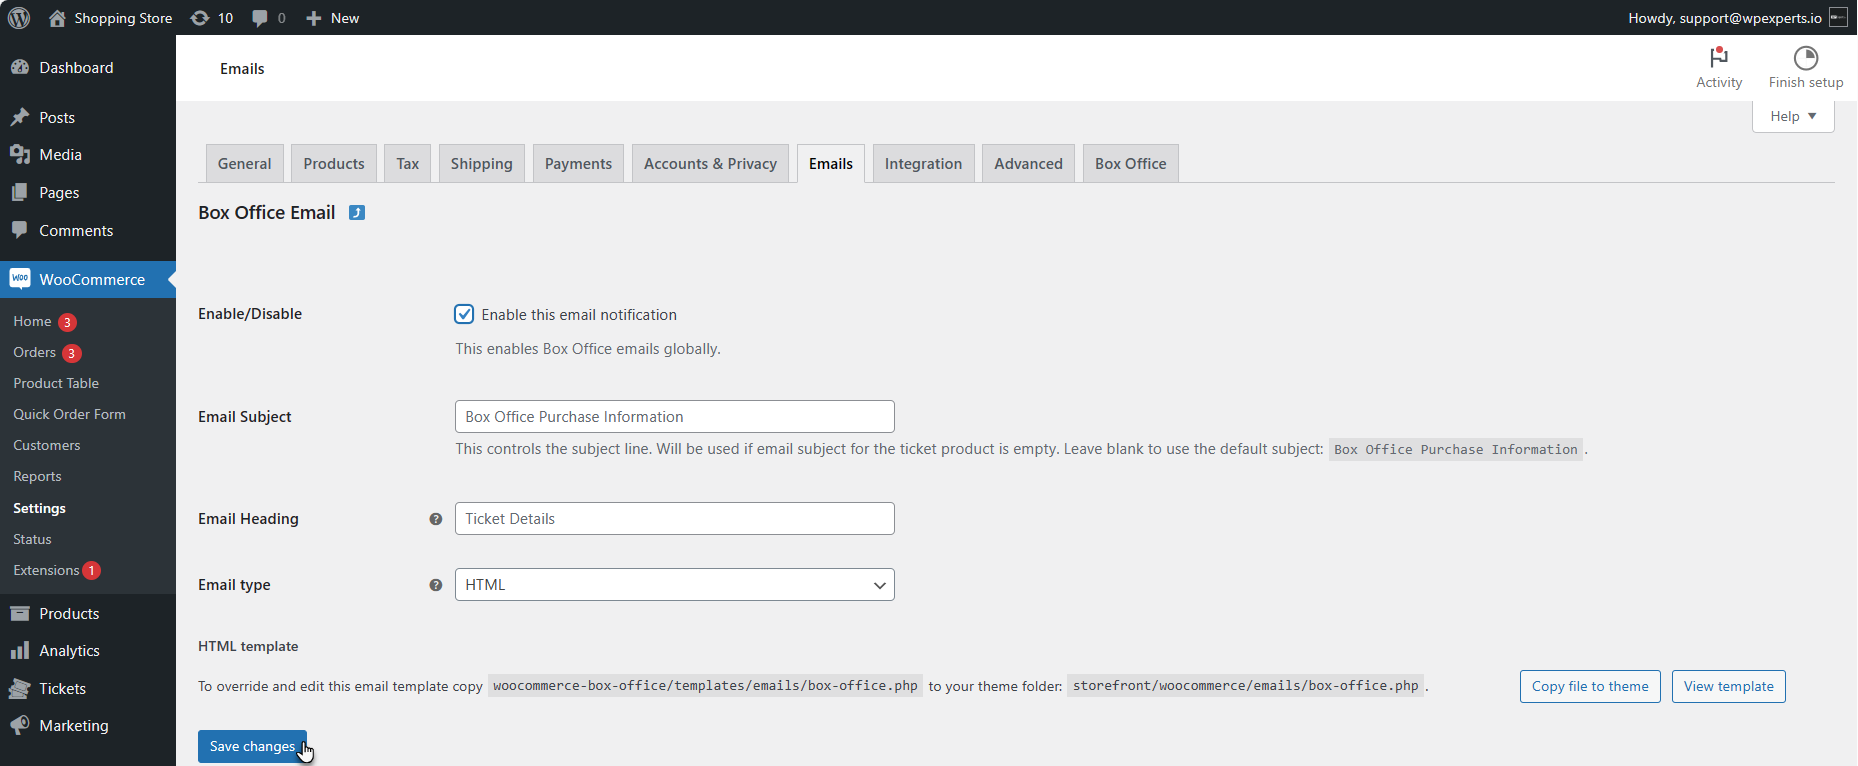Open the Orders submenu link
Screen dimensions: 1858x766
point(35,352)
